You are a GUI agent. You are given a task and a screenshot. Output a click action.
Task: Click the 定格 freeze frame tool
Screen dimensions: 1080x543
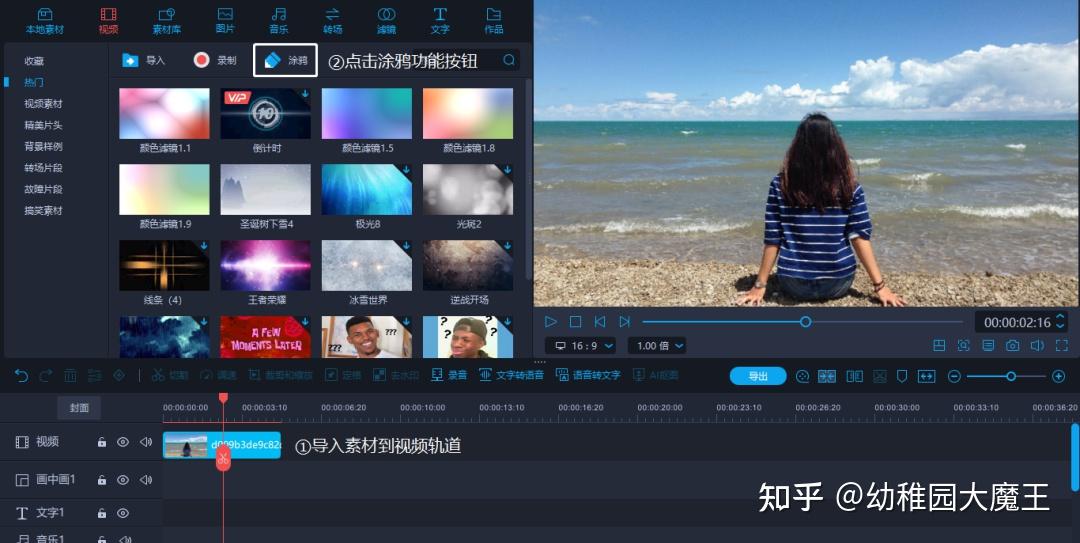tap(343, 376)
